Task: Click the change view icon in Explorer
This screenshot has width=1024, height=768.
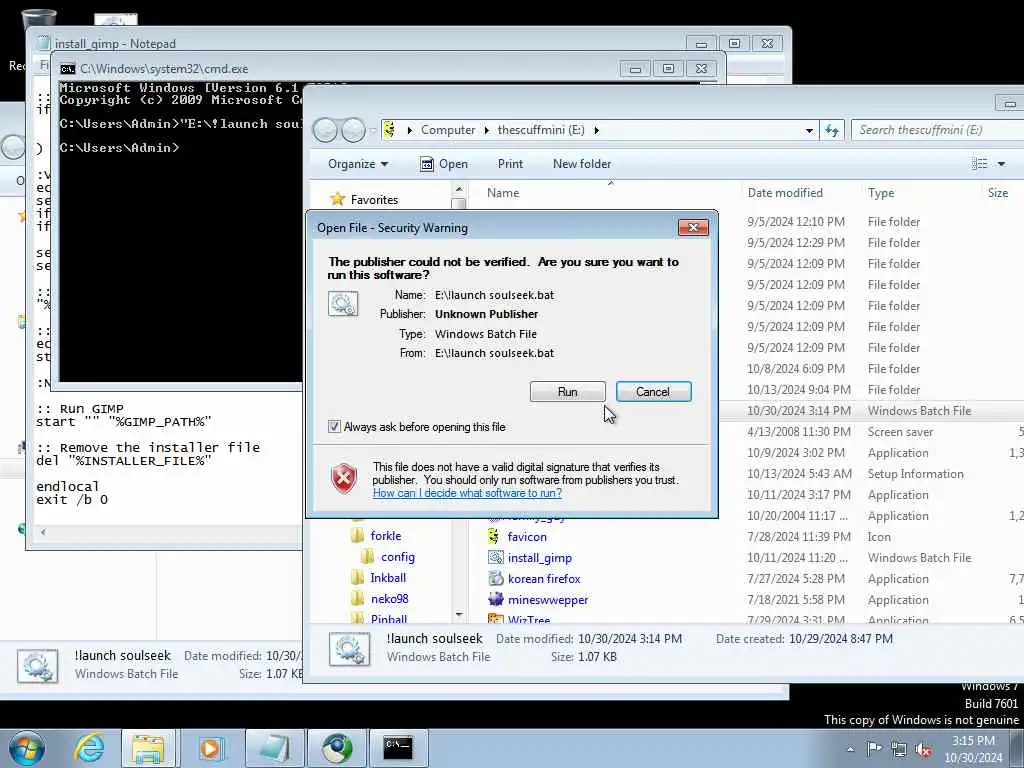Action: [x=979, y=164]
